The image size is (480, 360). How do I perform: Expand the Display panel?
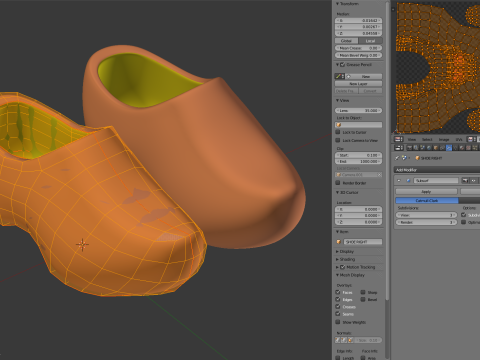[x=337, y=251]
